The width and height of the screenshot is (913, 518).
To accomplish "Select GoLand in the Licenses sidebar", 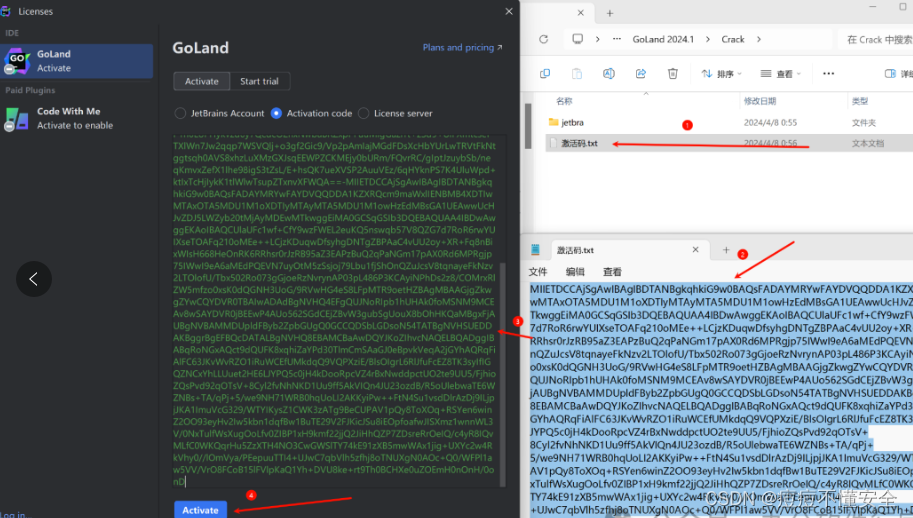I will 77,61.
